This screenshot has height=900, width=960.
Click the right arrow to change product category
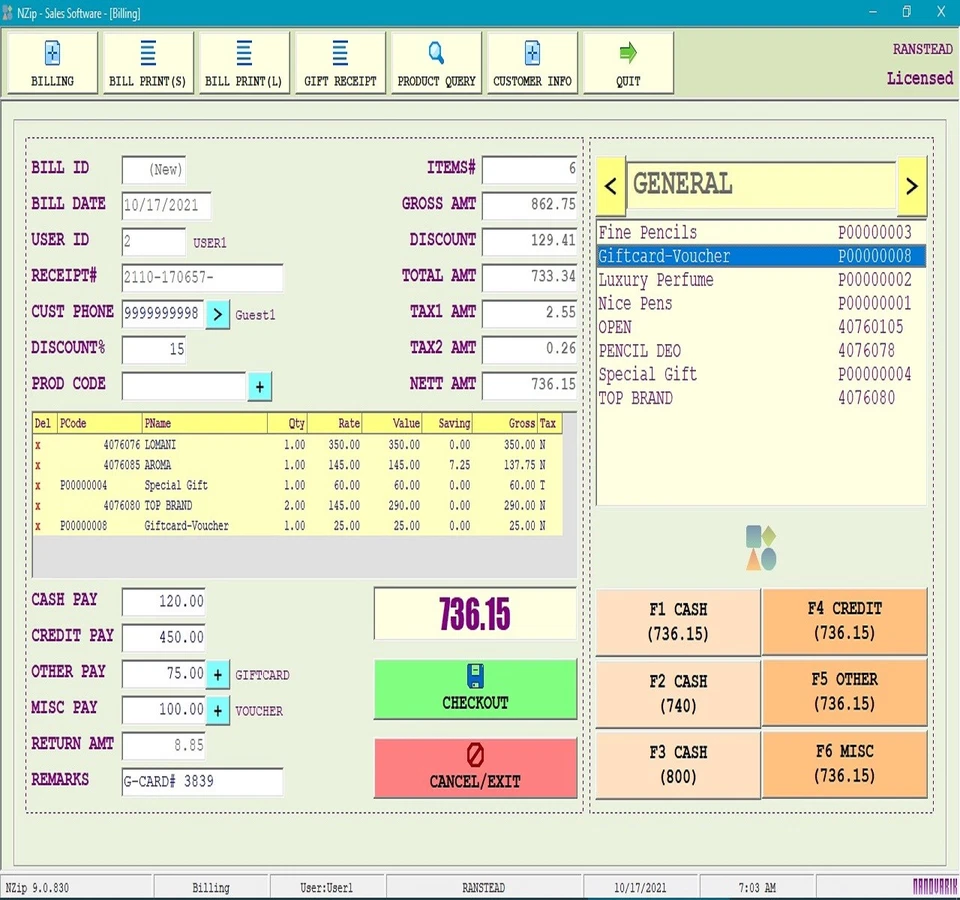point(910,186)
